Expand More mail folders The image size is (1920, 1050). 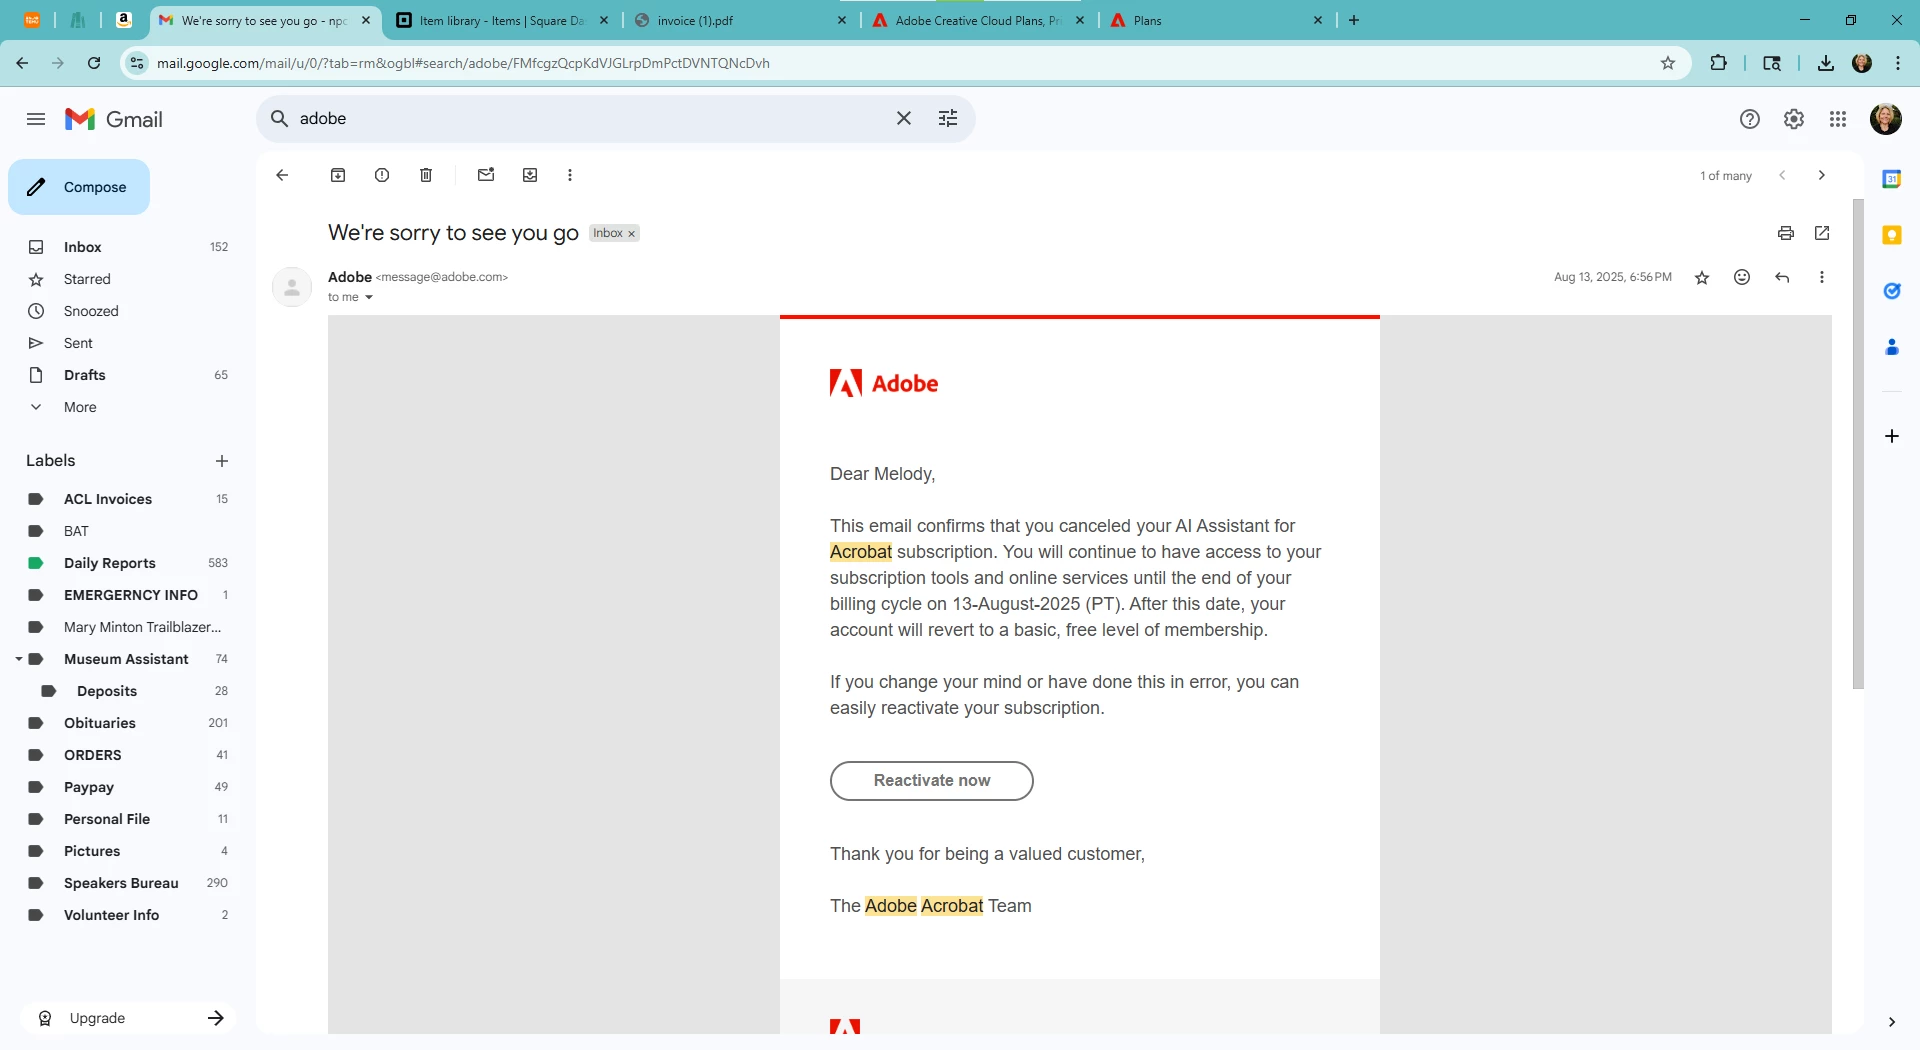click(x=80, y=407)
